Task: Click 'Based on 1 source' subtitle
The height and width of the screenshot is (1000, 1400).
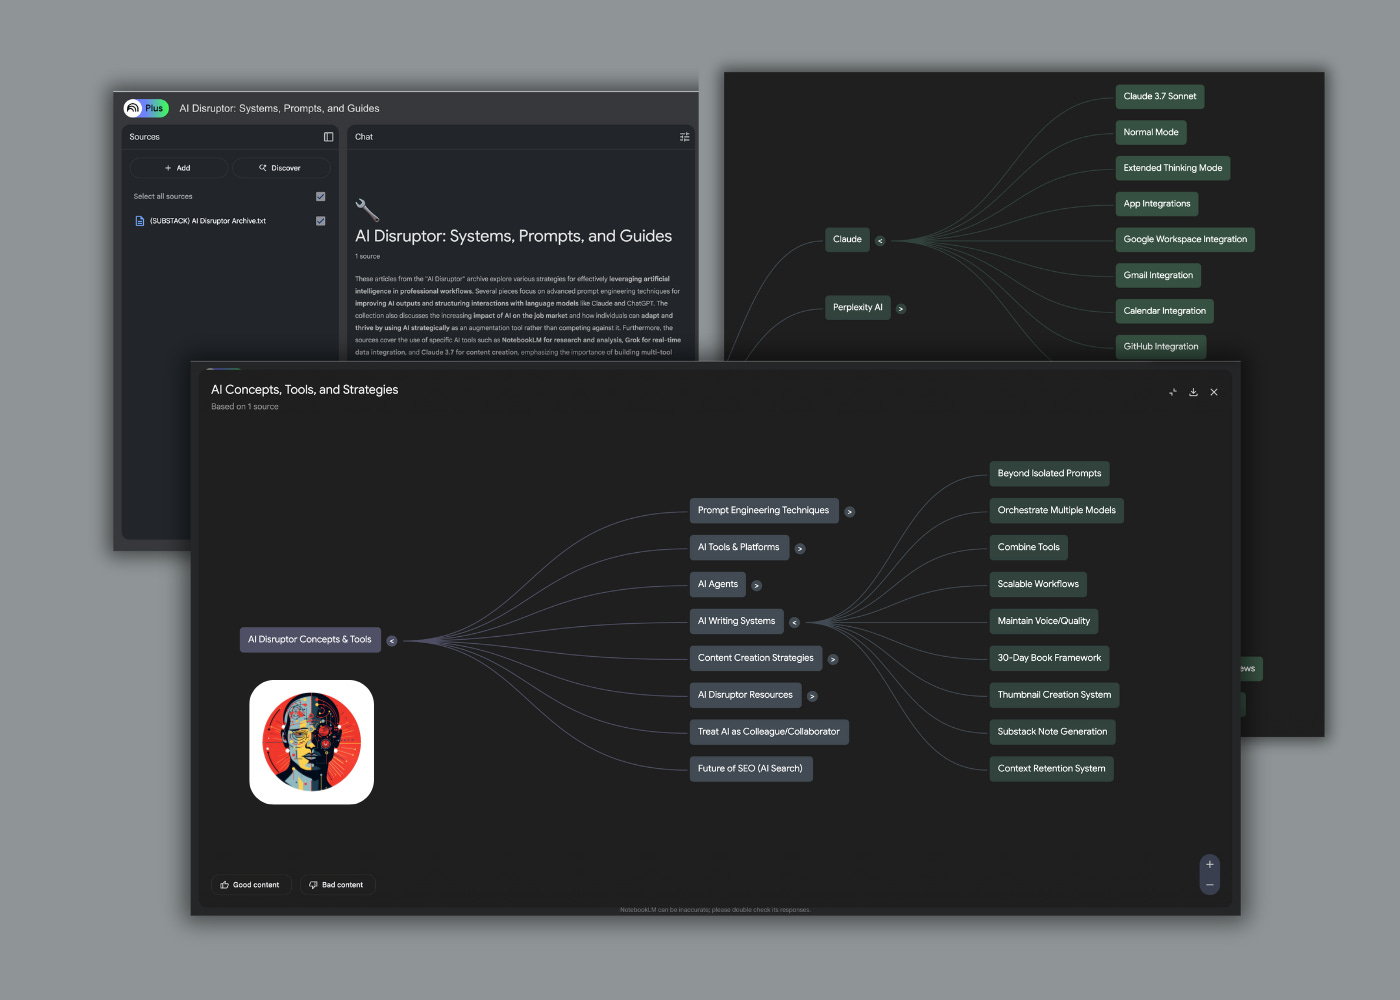Action: tap(245, 407)
